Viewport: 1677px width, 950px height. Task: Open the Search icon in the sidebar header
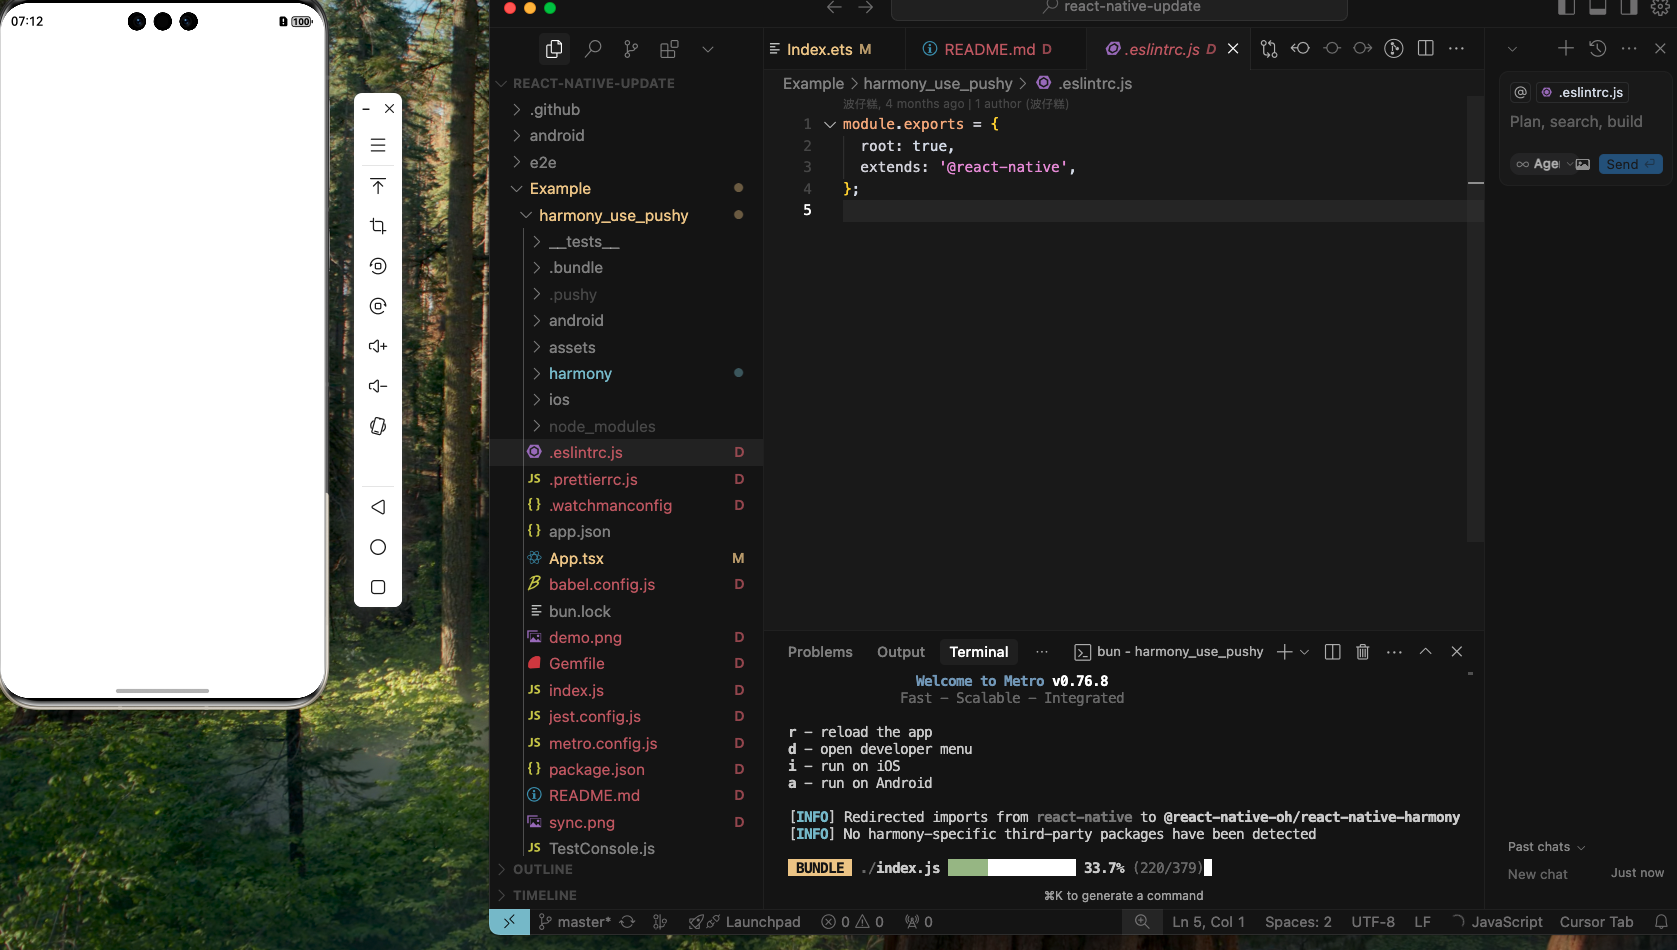pos(594,48)
